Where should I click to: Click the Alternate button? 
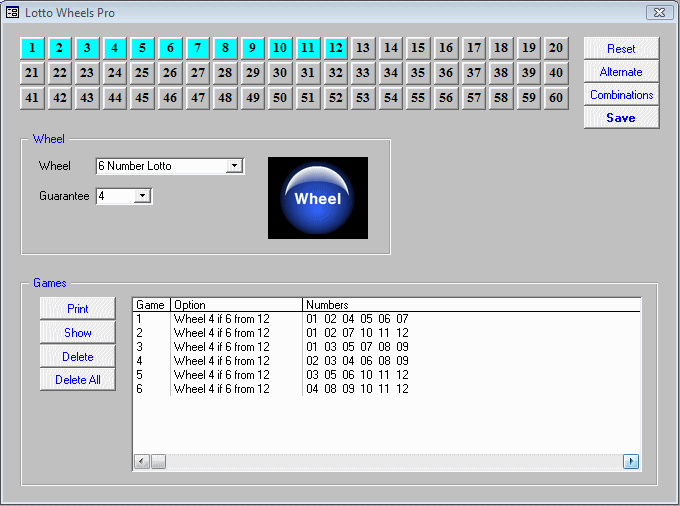[x=621, y=72]
